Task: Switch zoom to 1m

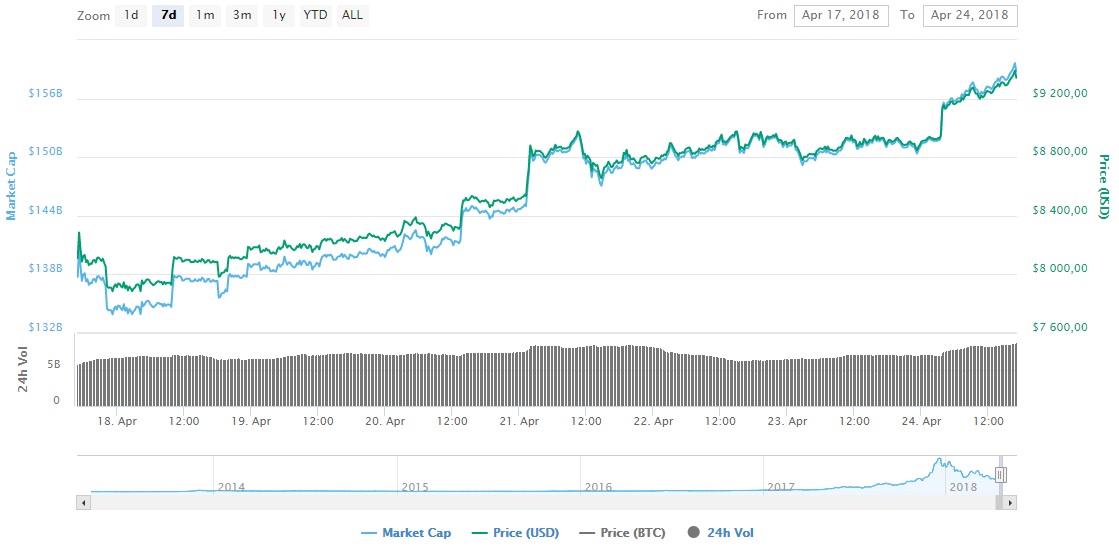Action: click(x=205, y=16)
